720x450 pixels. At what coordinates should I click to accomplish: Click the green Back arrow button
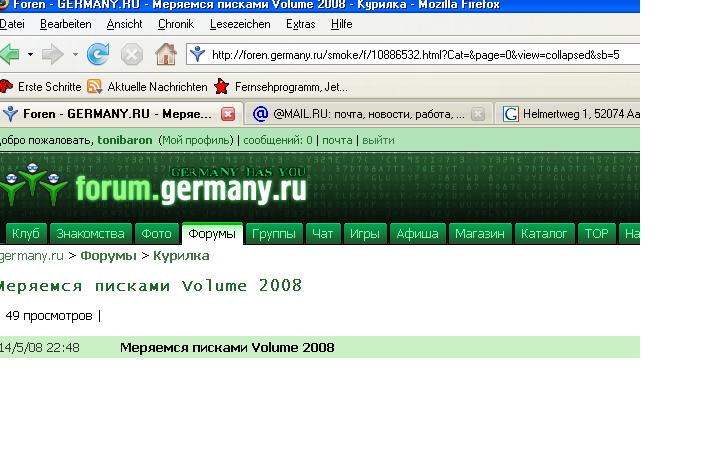tap(10, 55)
